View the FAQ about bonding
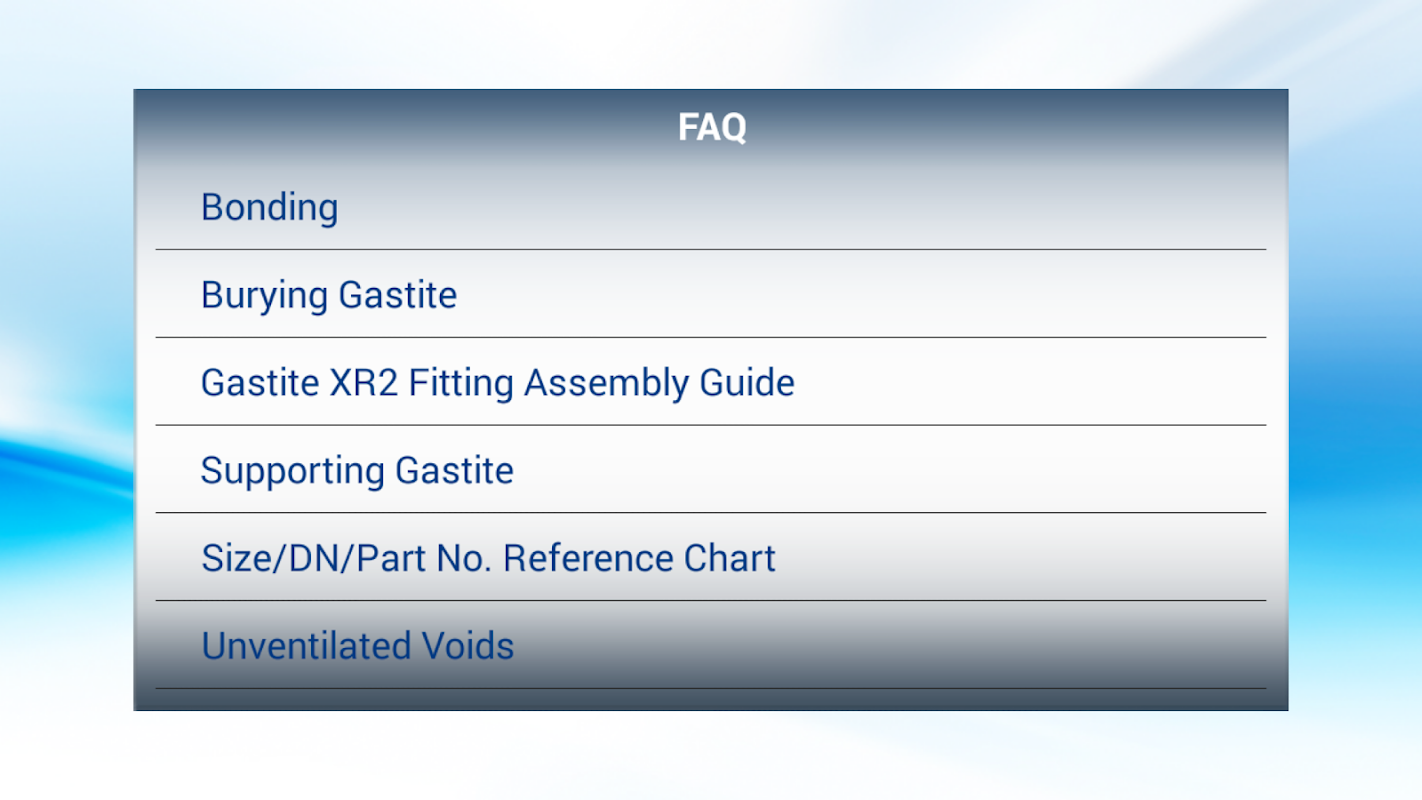 [x=270, y=208]
